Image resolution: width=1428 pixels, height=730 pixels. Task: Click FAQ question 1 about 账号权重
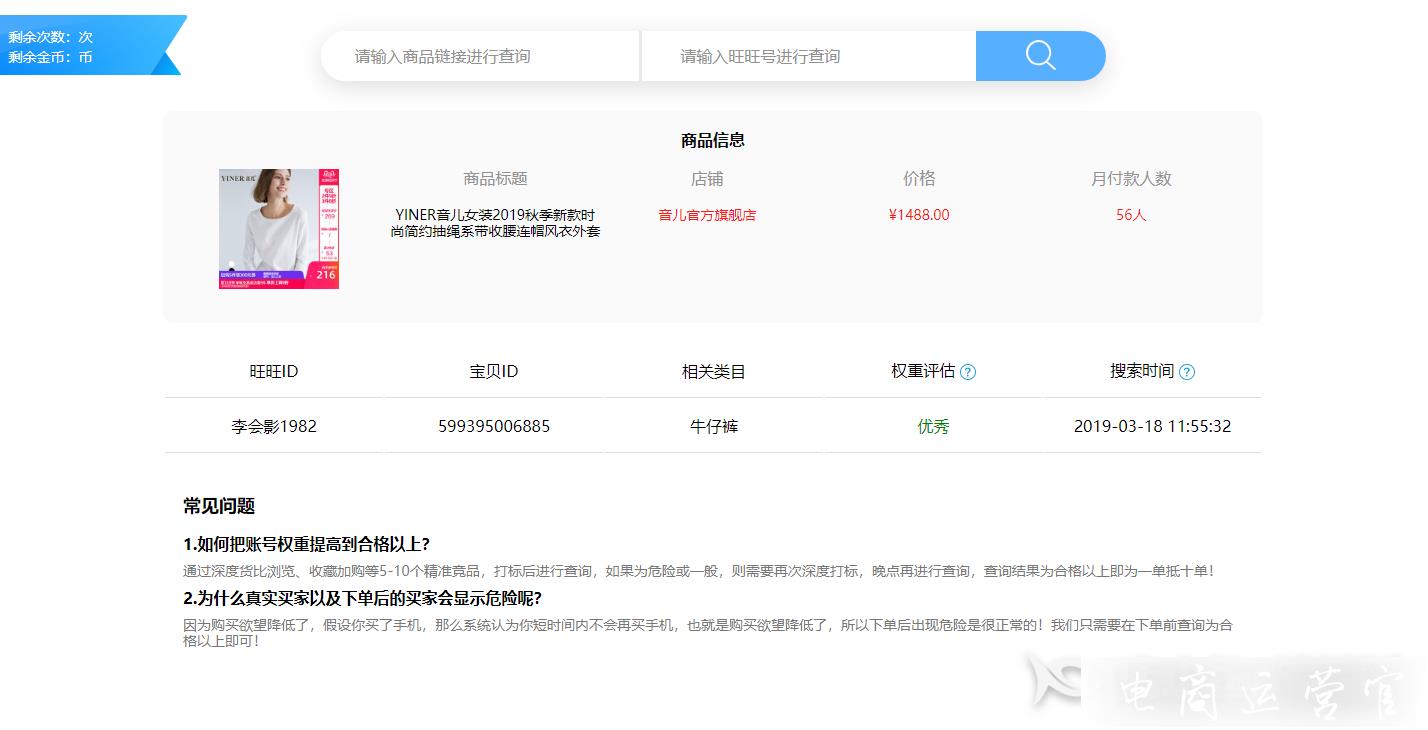pos(306,544)
